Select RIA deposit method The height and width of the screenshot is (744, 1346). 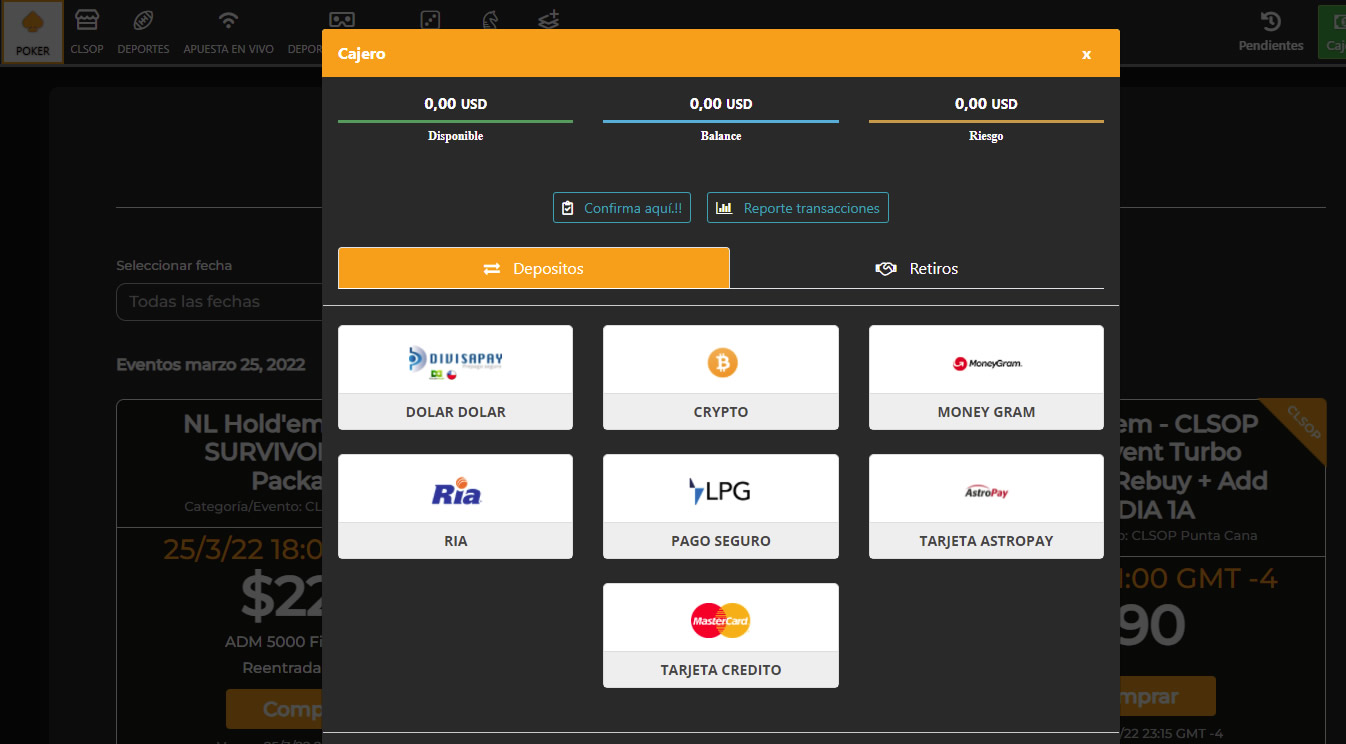[x=455, y=506]
